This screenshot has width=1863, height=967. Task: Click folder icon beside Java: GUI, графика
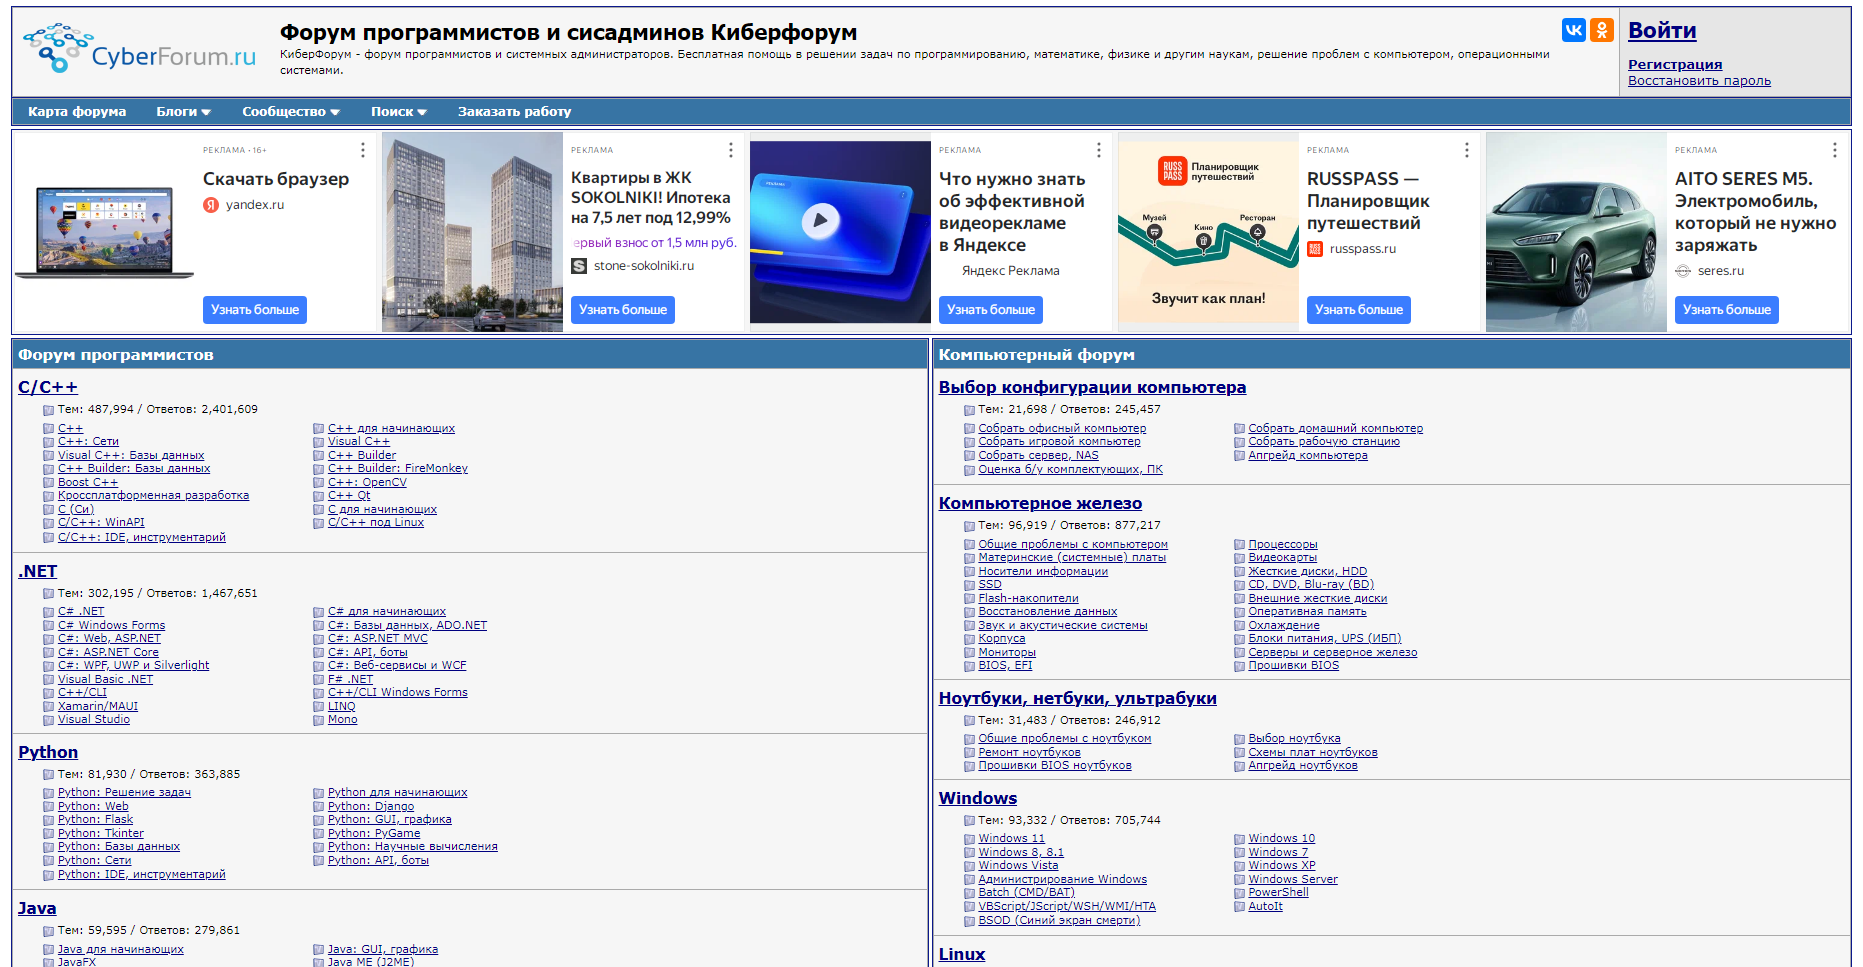318,950
